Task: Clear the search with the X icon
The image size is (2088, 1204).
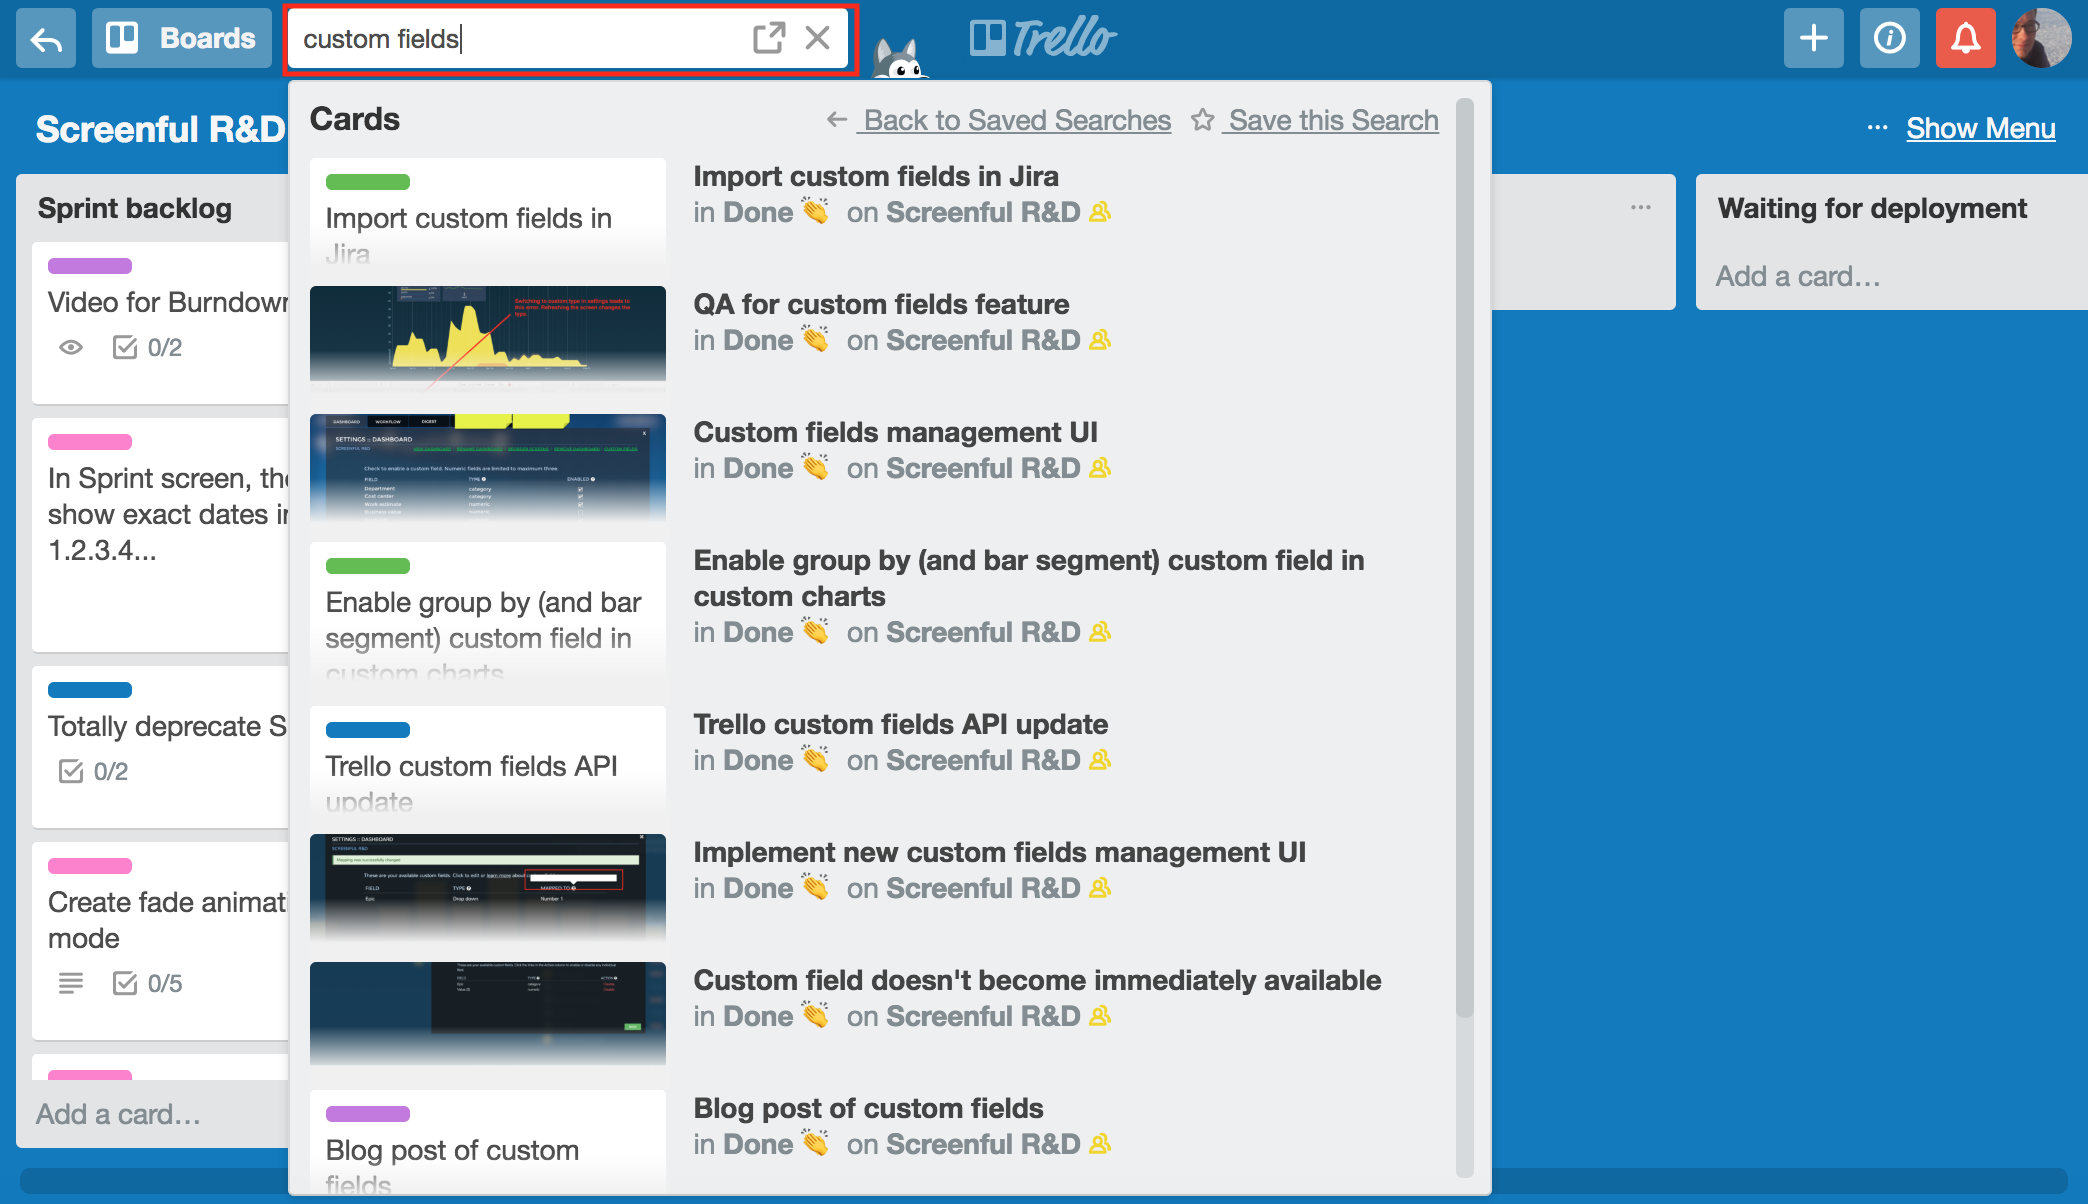Action: [818, 38]
